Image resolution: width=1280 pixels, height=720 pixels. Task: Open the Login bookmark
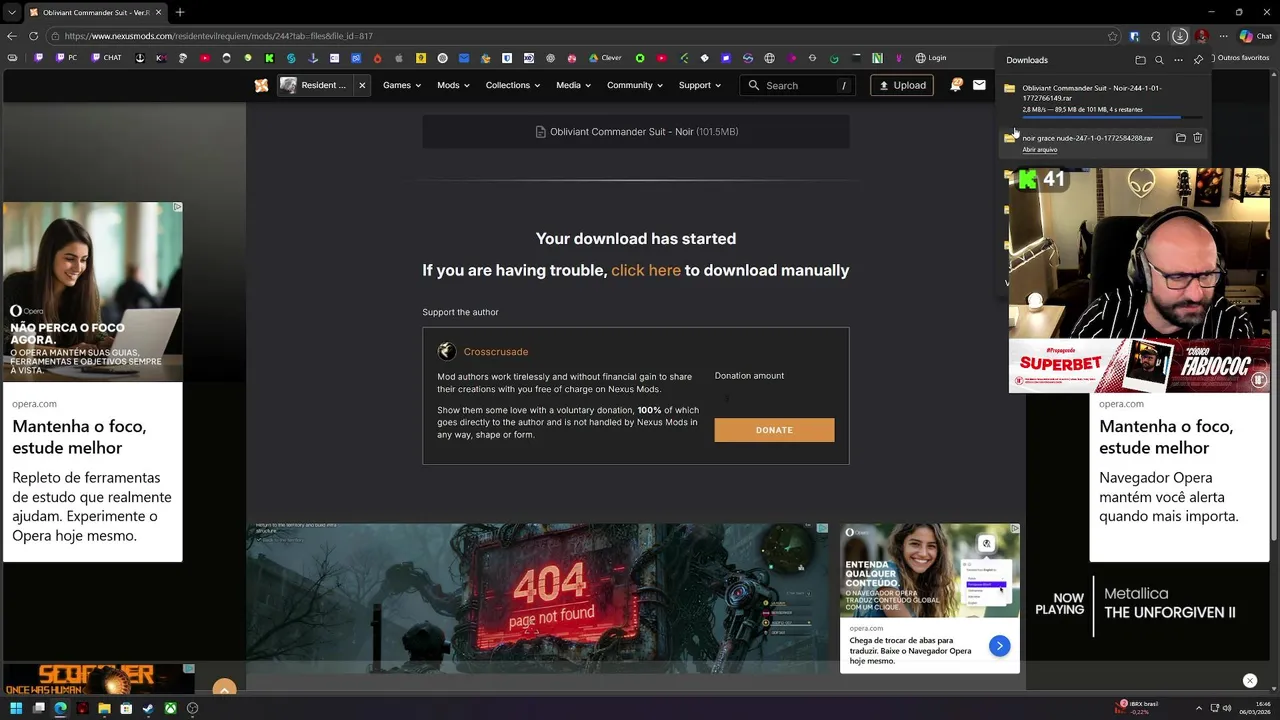(930, 58)
